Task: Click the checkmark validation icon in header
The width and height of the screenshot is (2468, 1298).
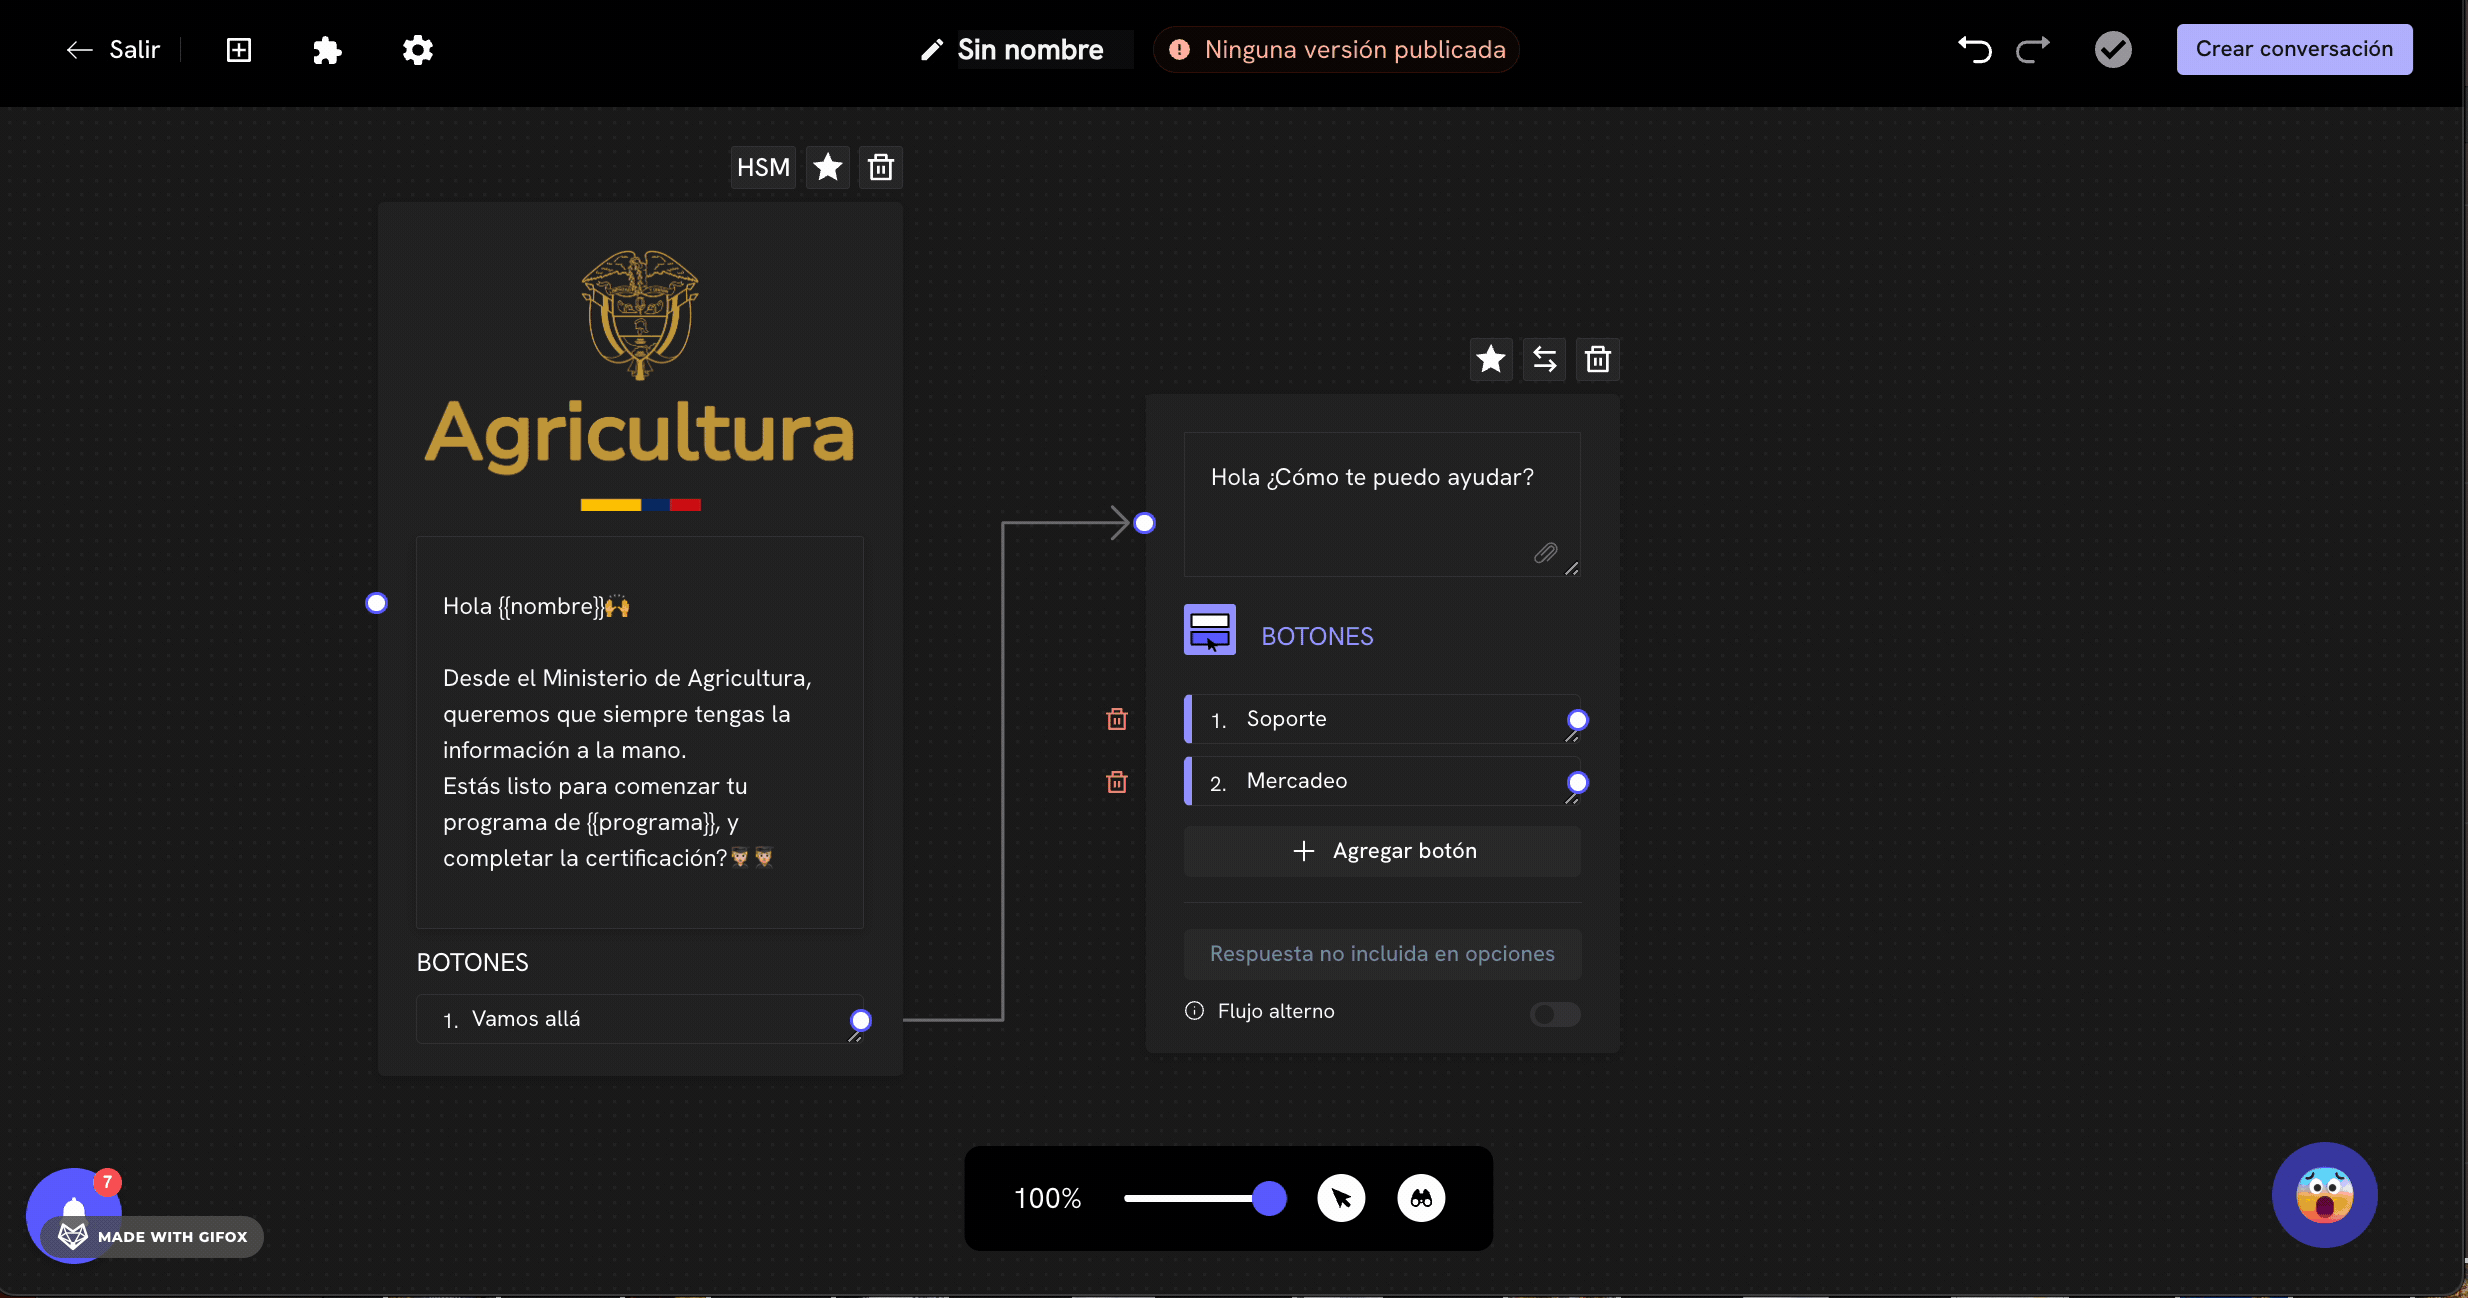Action: 2113,50
